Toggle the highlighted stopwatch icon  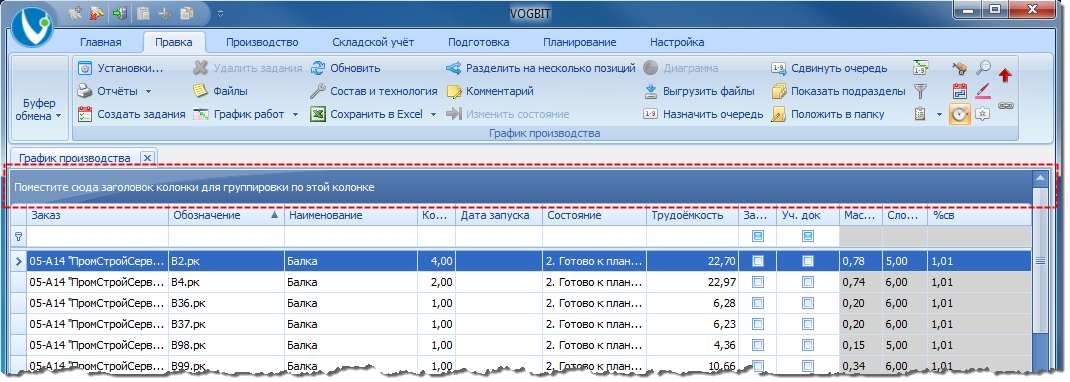(x=959, y=114)
